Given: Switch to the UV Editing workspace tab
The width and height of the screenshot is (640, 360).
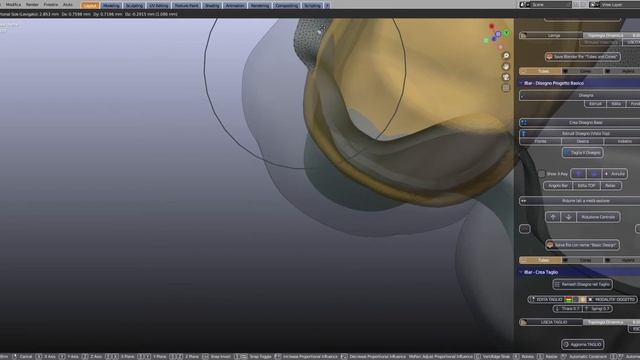Looking at the screenshot, I should (x=158, y=6).
